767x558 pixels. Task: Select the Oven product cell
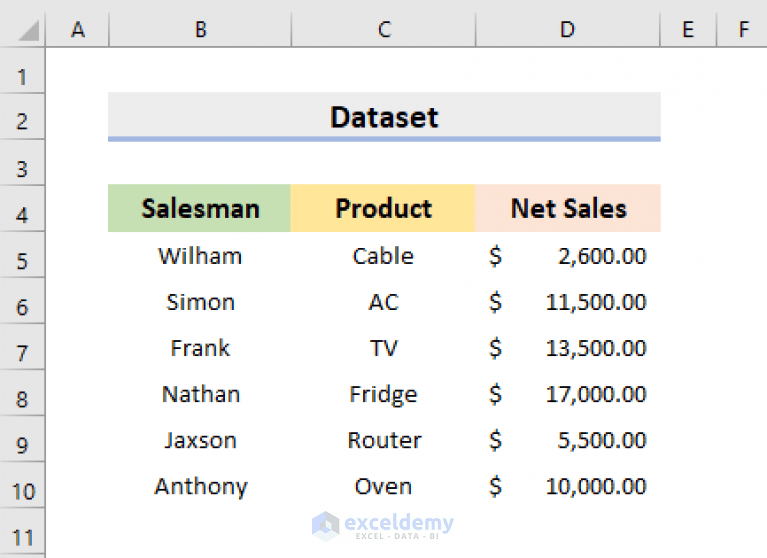tap(383, 485)
